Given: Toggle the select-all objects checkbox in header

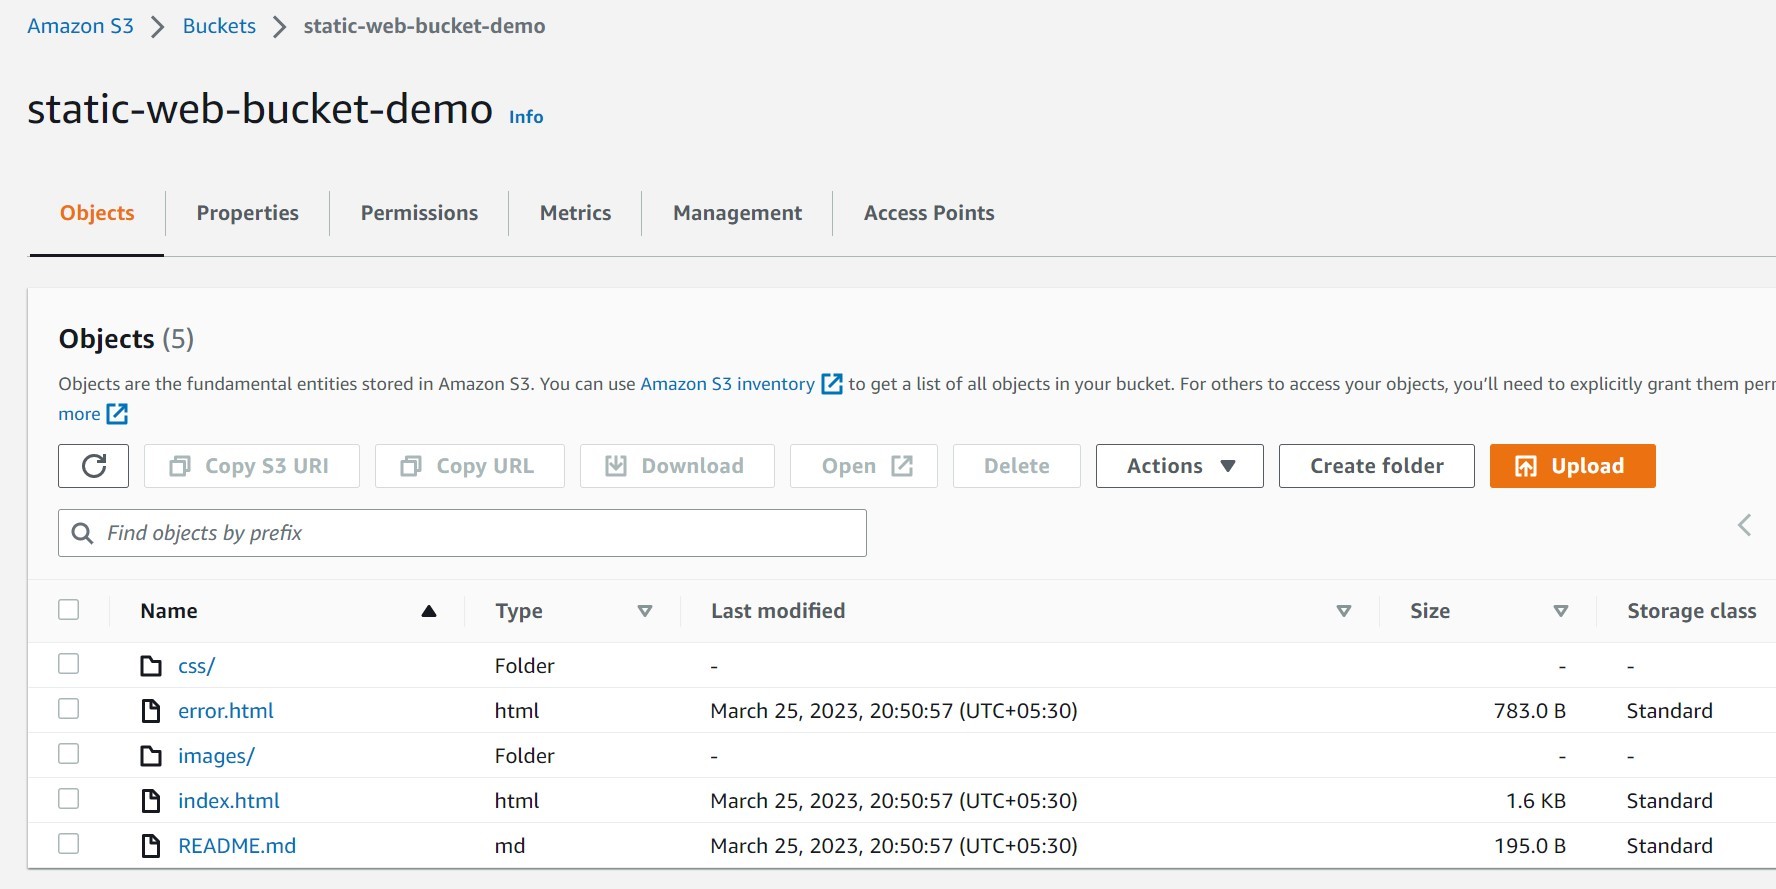Looking at the screenshot, I should pyautogui.click(x=69, y=610).
